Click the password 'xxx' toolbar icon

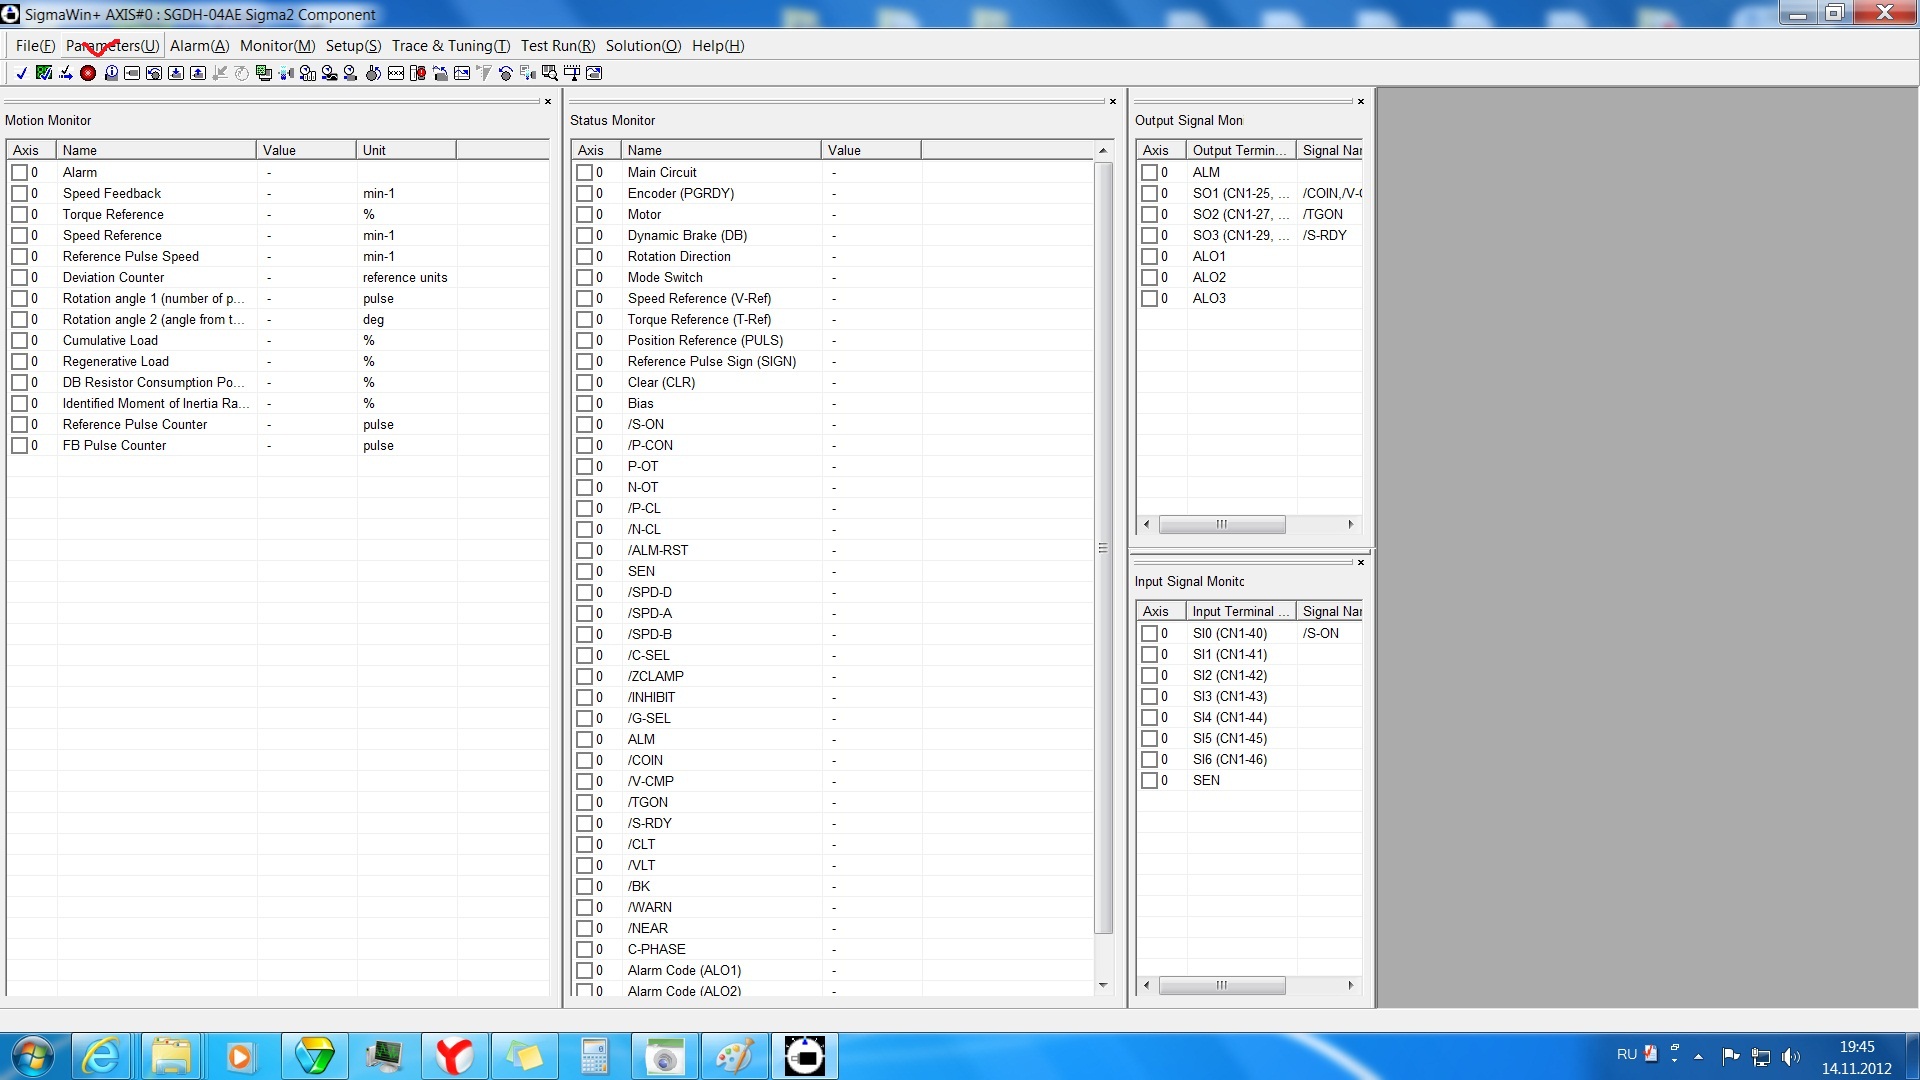[x=396, y=73]
